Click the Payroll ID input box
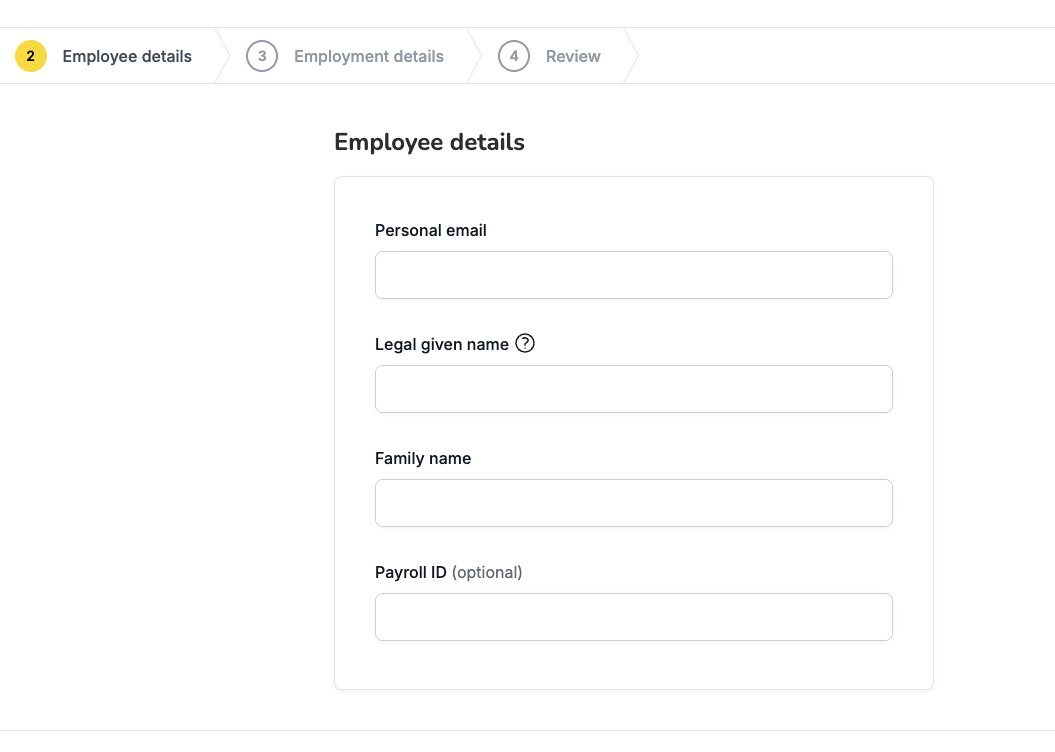 pos(634,617)
